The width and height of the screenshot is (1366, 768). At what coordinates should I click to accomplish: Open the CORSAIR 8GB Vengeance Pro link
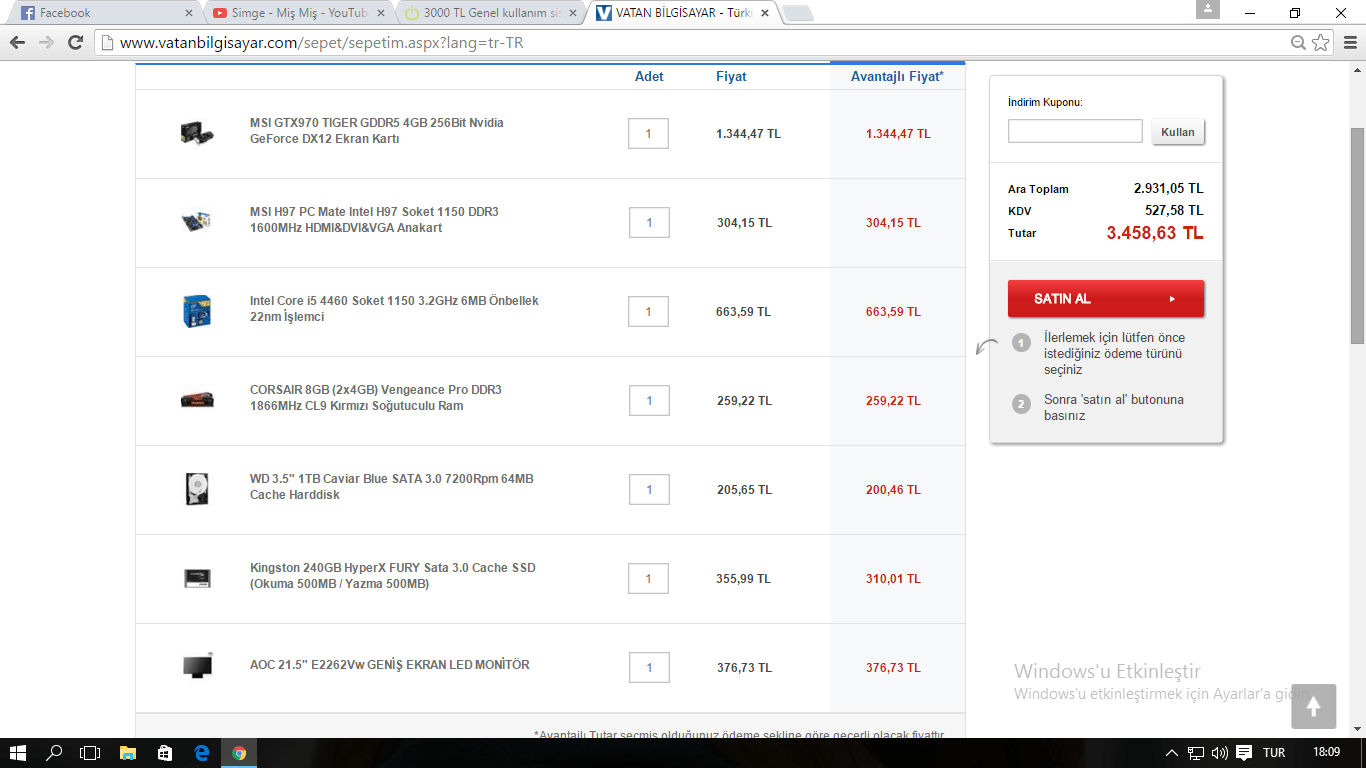[376, 398]
